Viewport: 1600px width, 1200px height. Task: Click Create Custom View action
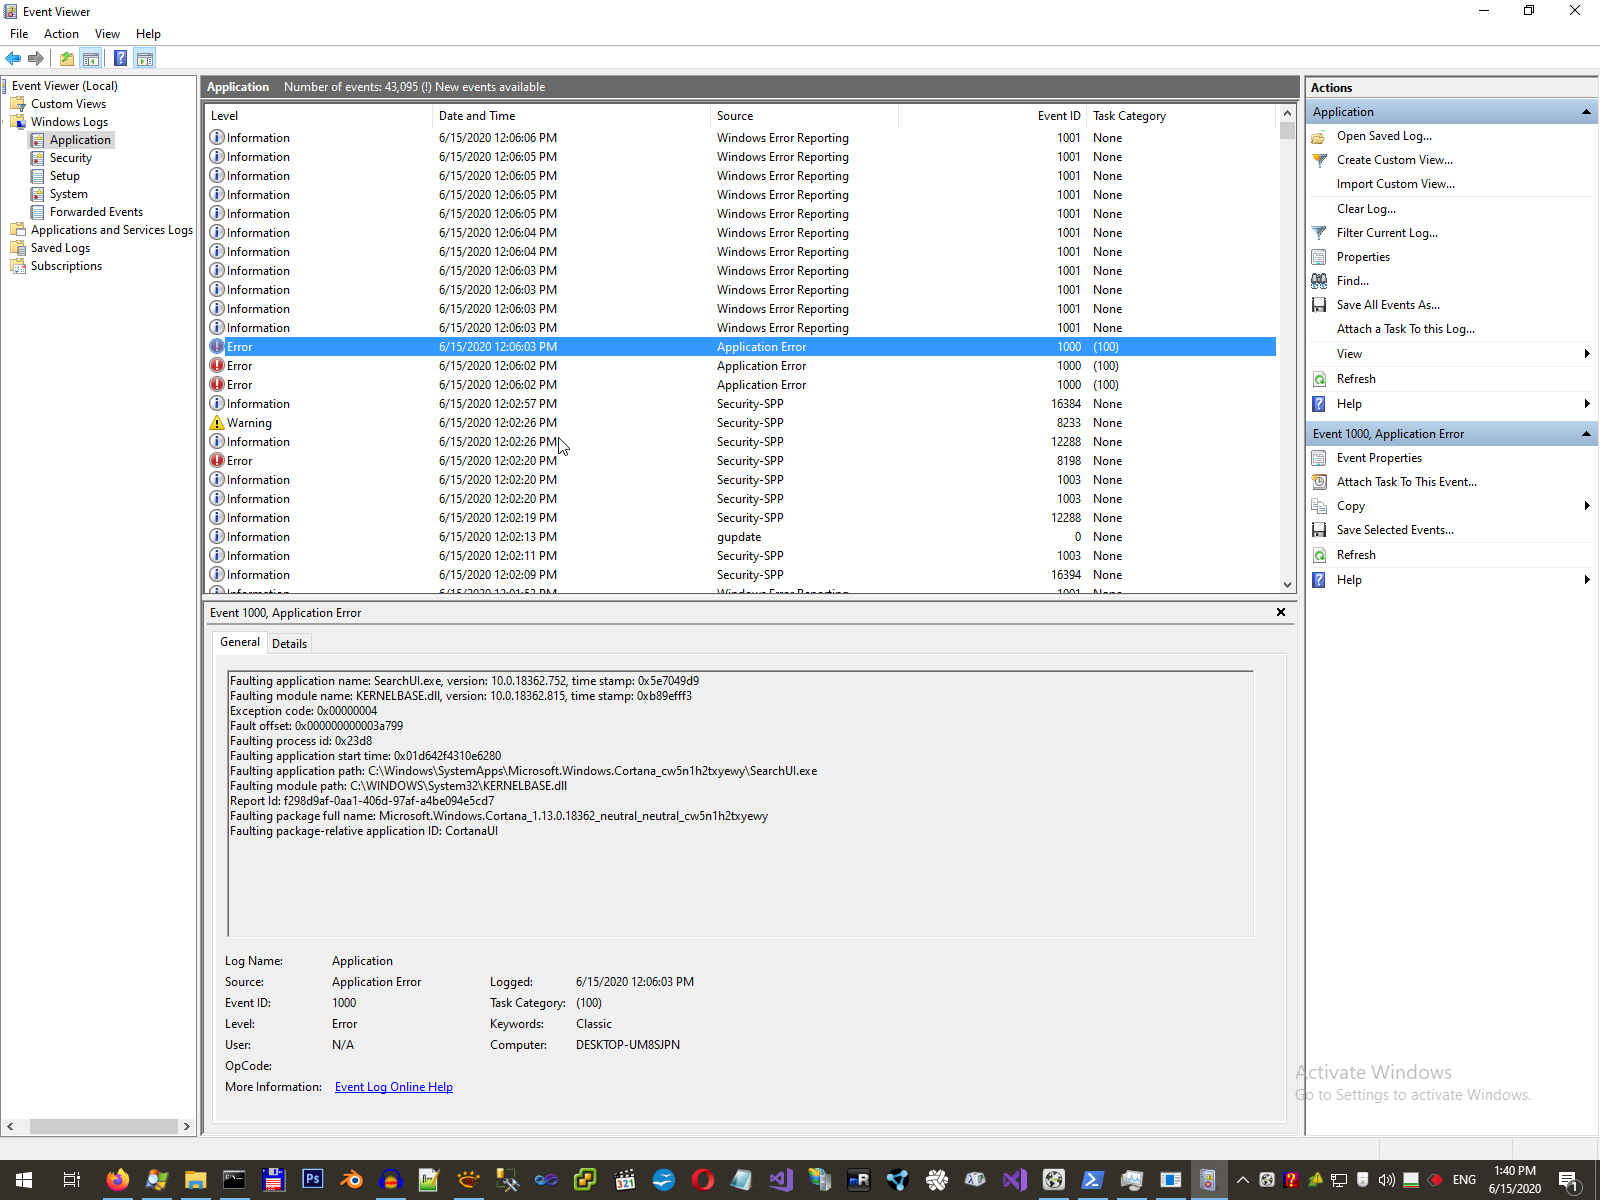[1394, 160]
